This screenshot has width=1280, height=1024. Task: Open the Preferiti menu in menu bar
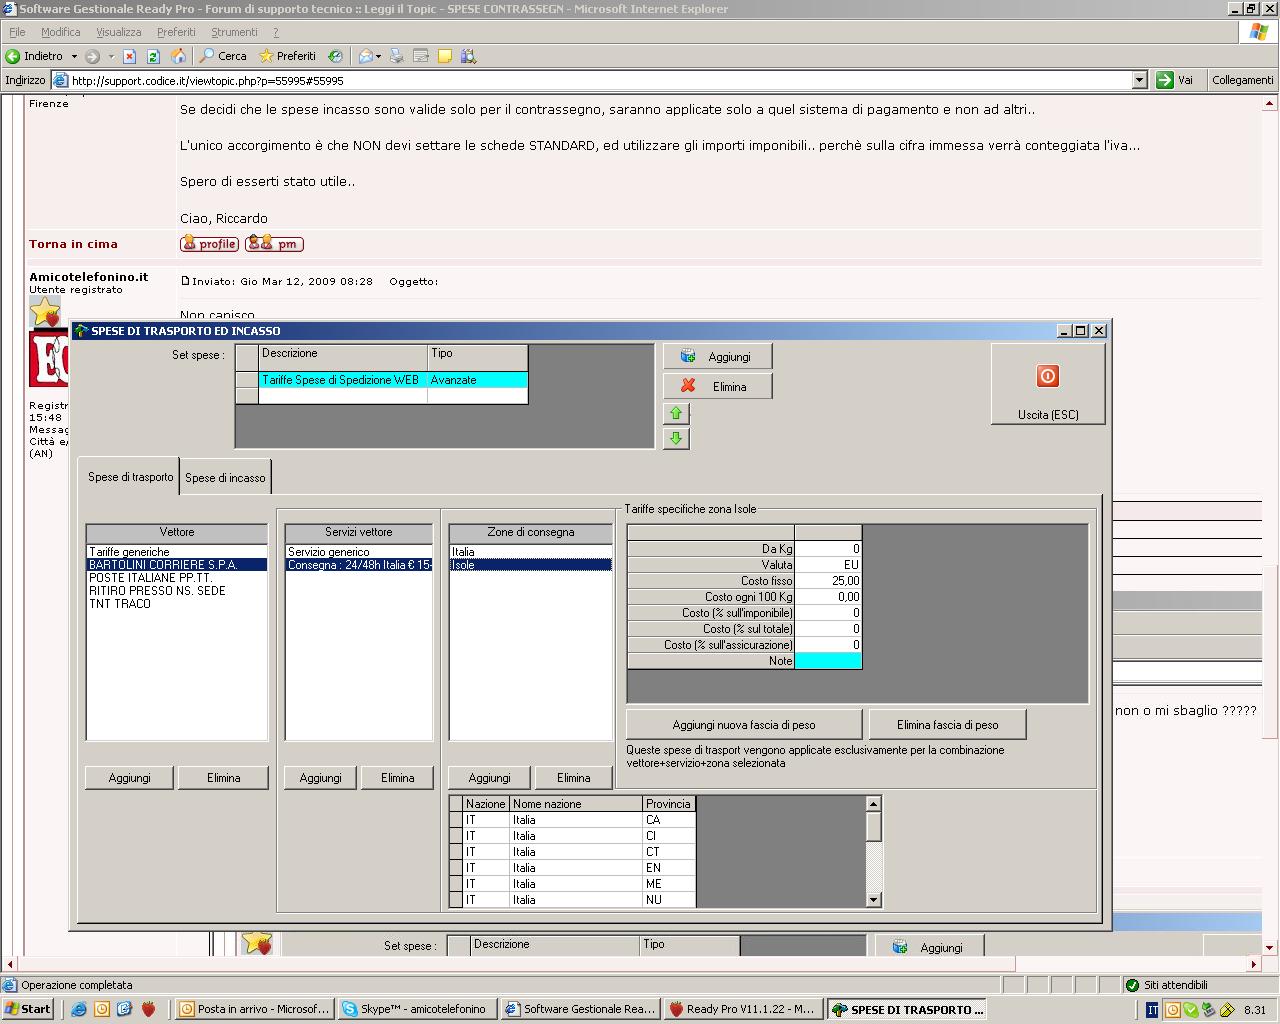point(176,32)
